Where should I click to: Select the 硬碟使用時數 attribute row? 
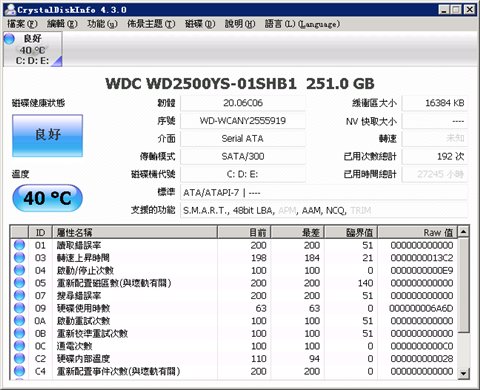pos(234,308)
